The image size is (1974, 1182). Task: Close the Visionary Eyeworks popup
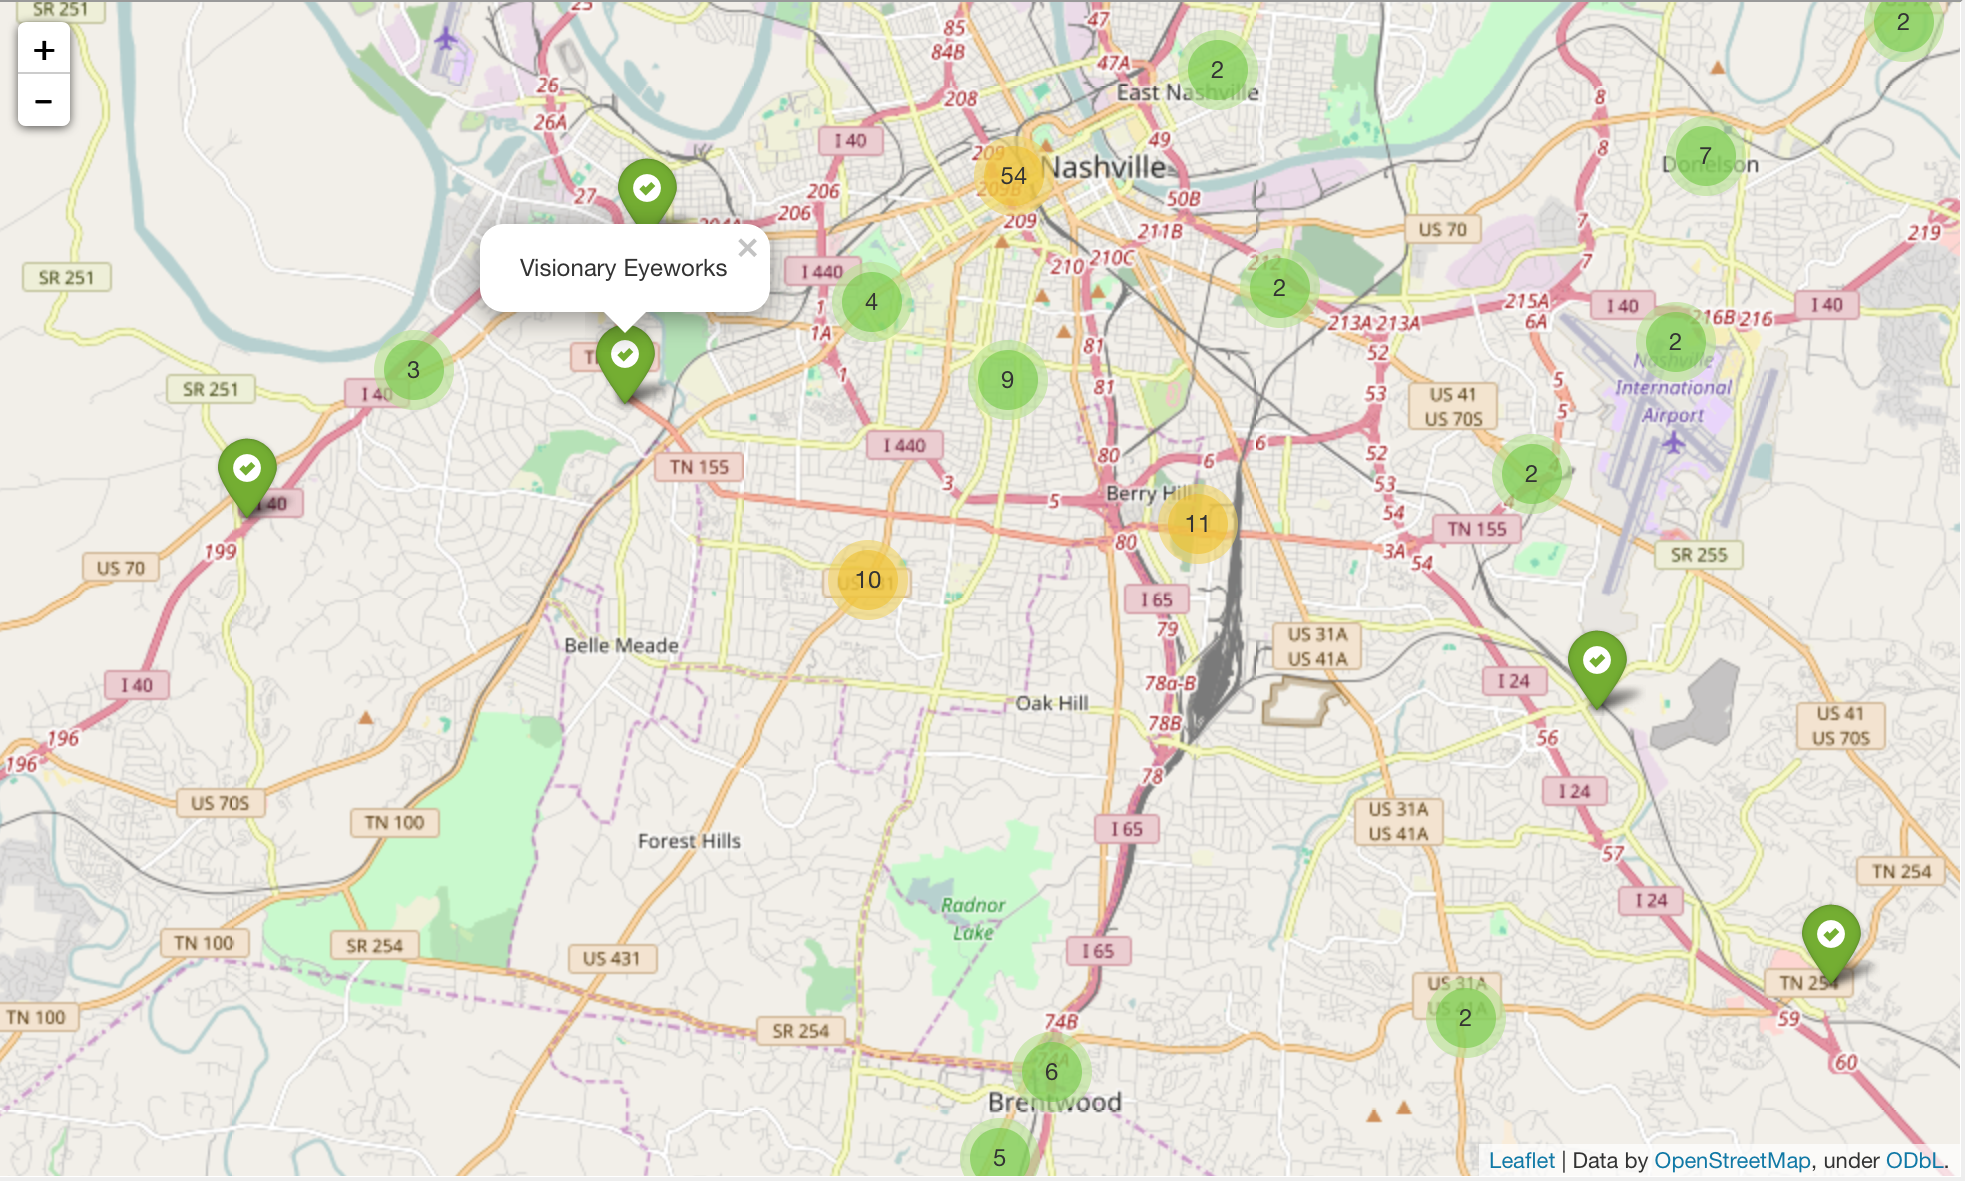pos(747,248)
